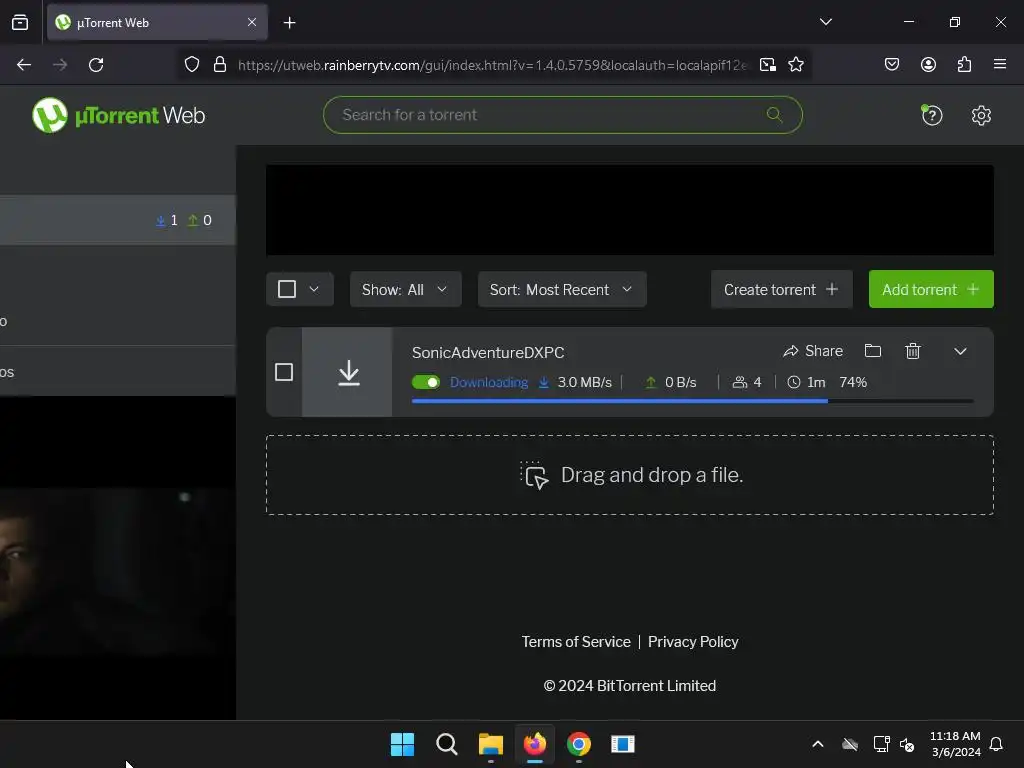Bookmark the page with the star icon

point(795,65)
